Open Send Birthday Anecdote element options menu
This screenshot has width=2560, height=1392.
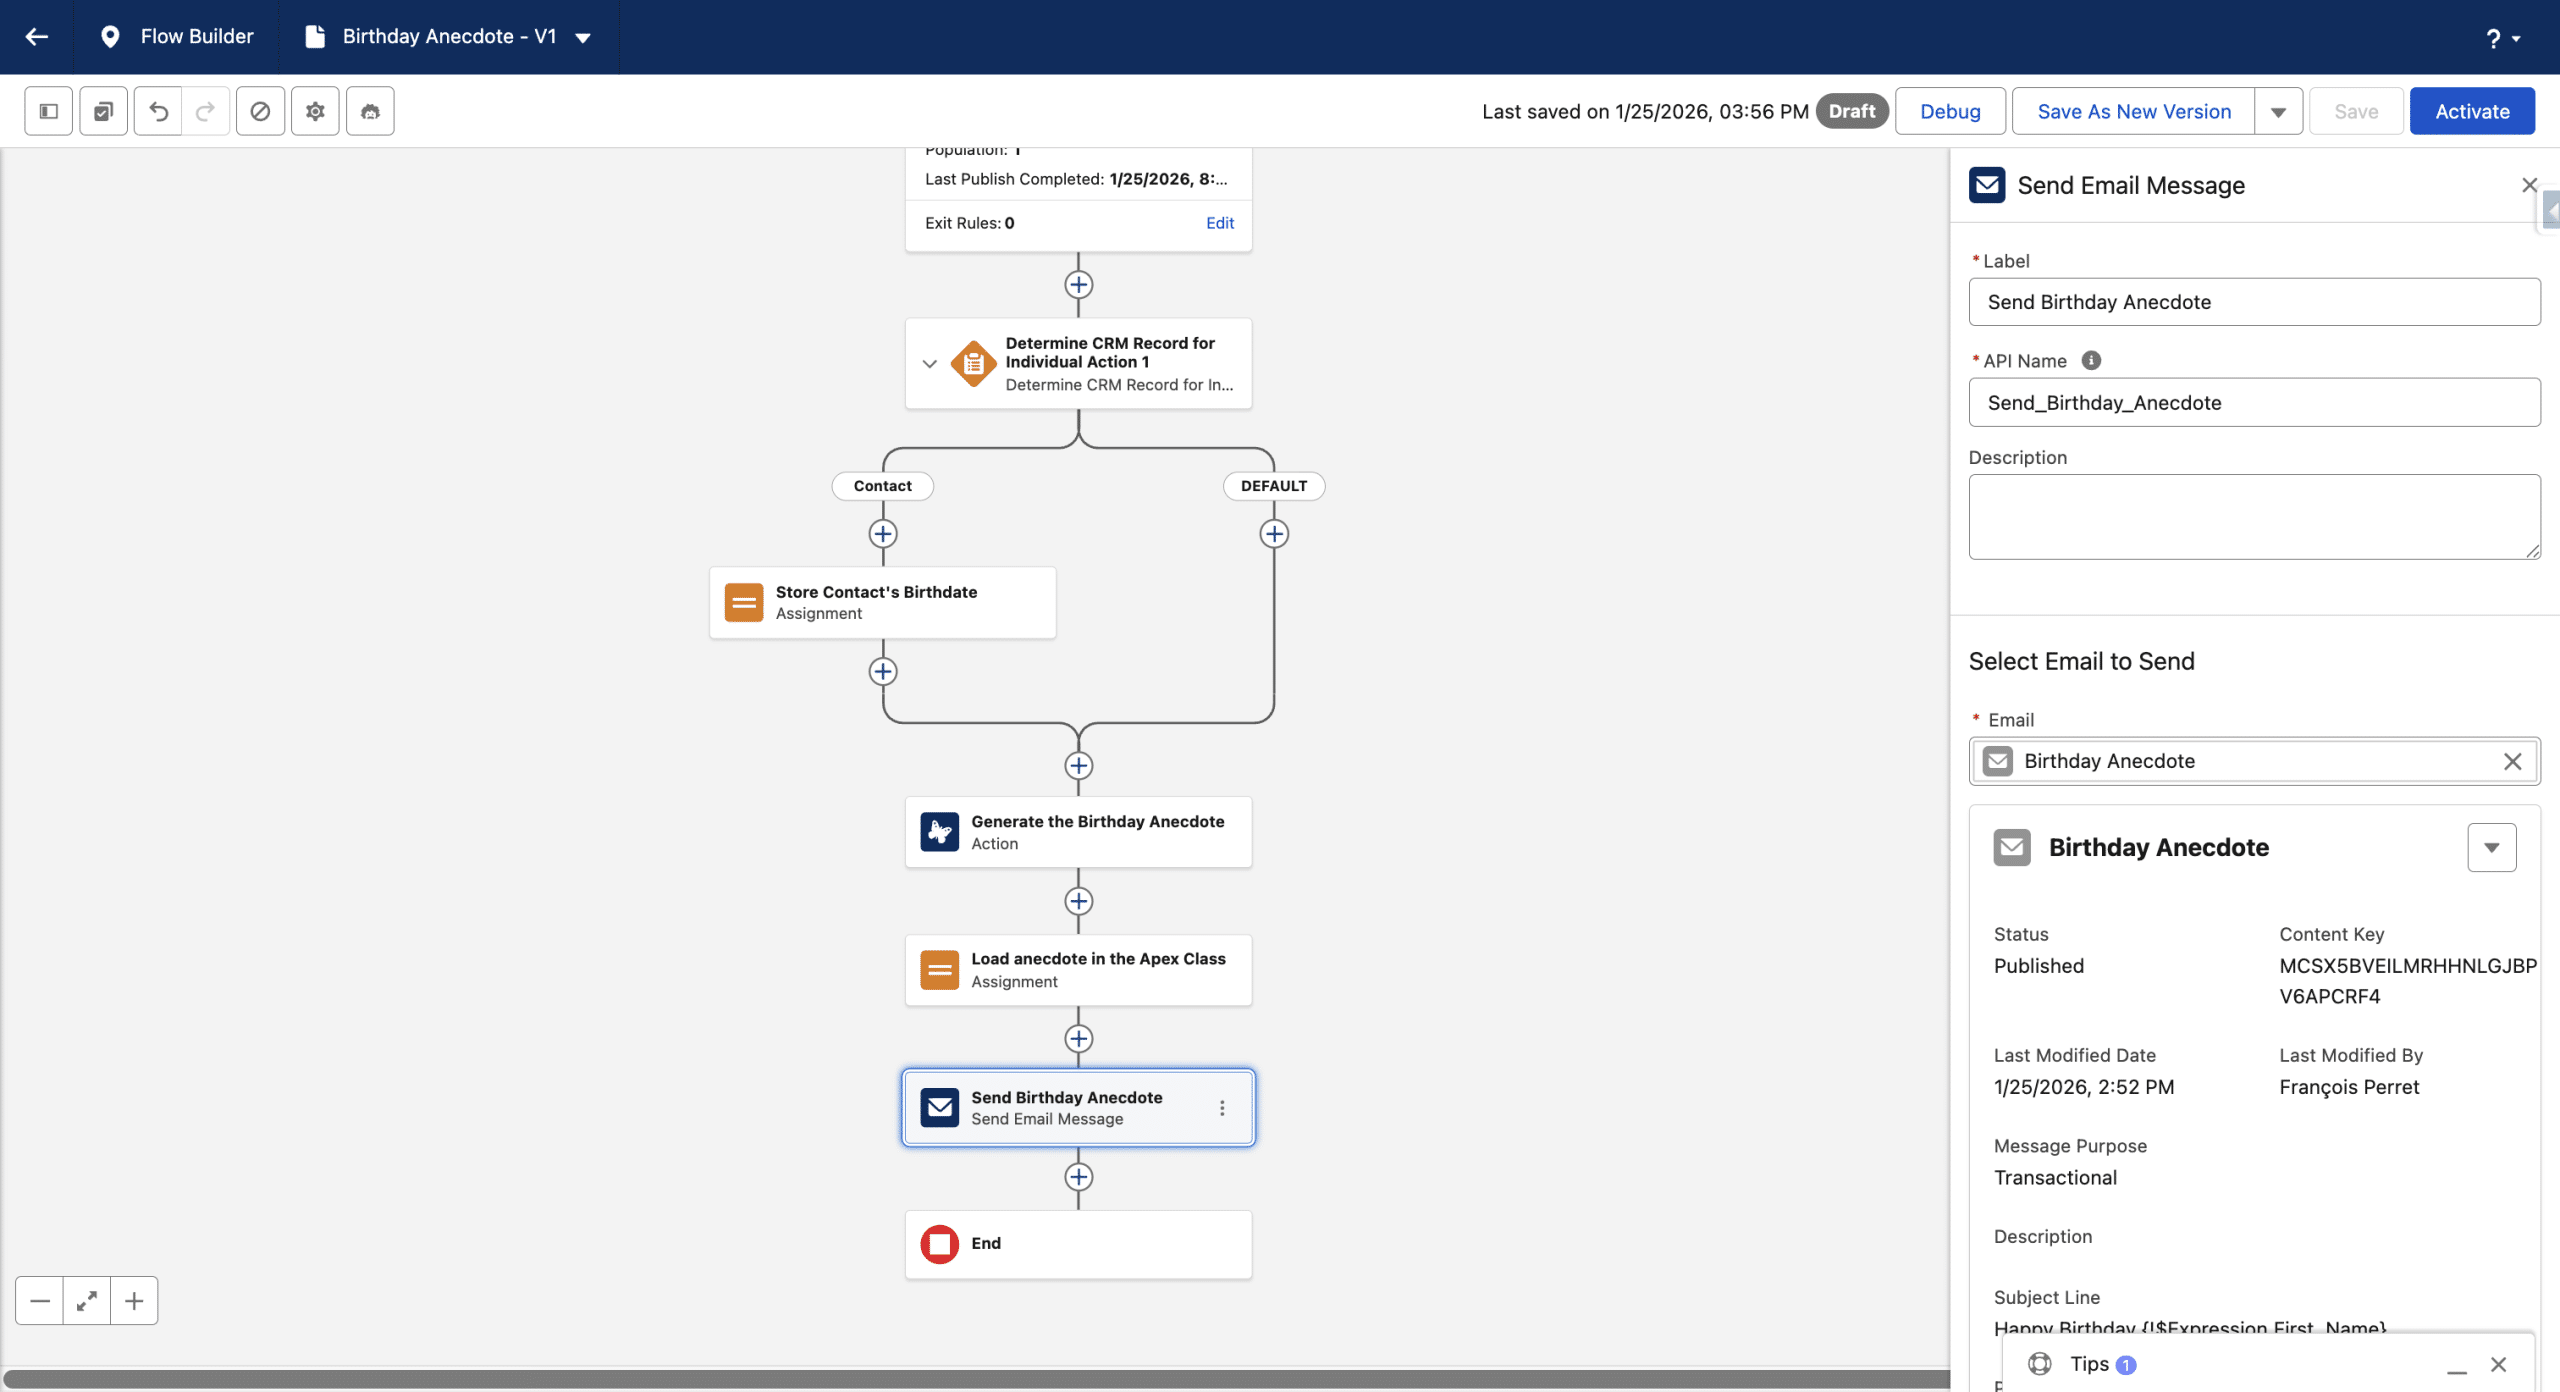1222,1108
